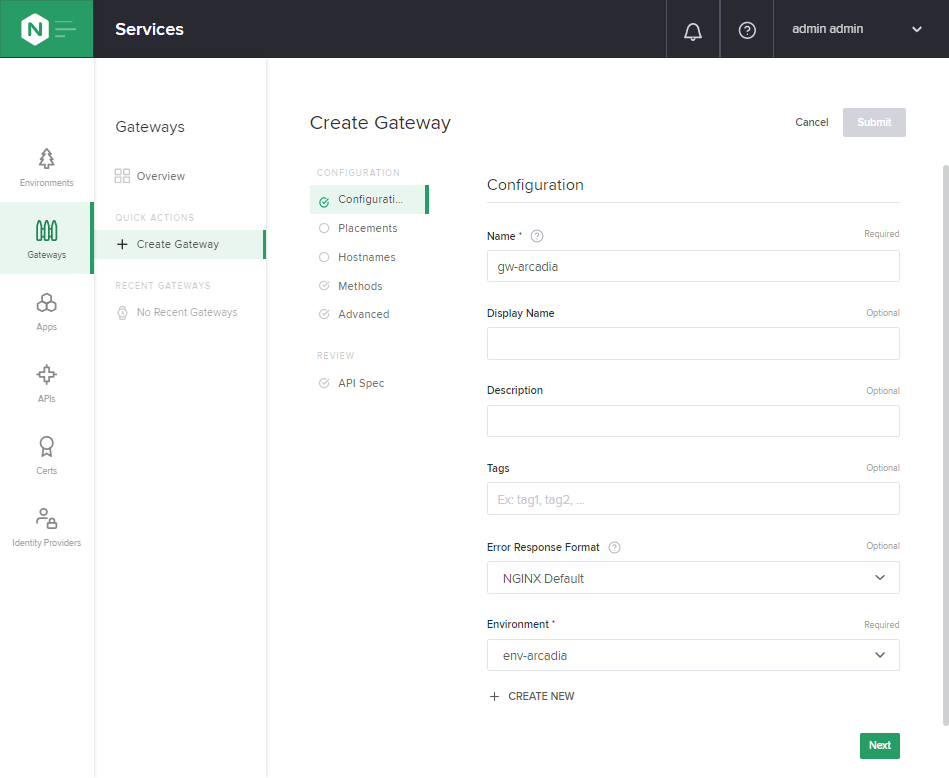Image resolution: width=949 pixels, height=778 pixels.
Task: Open the help question mark in header
Action: click(x=747, y=30)
